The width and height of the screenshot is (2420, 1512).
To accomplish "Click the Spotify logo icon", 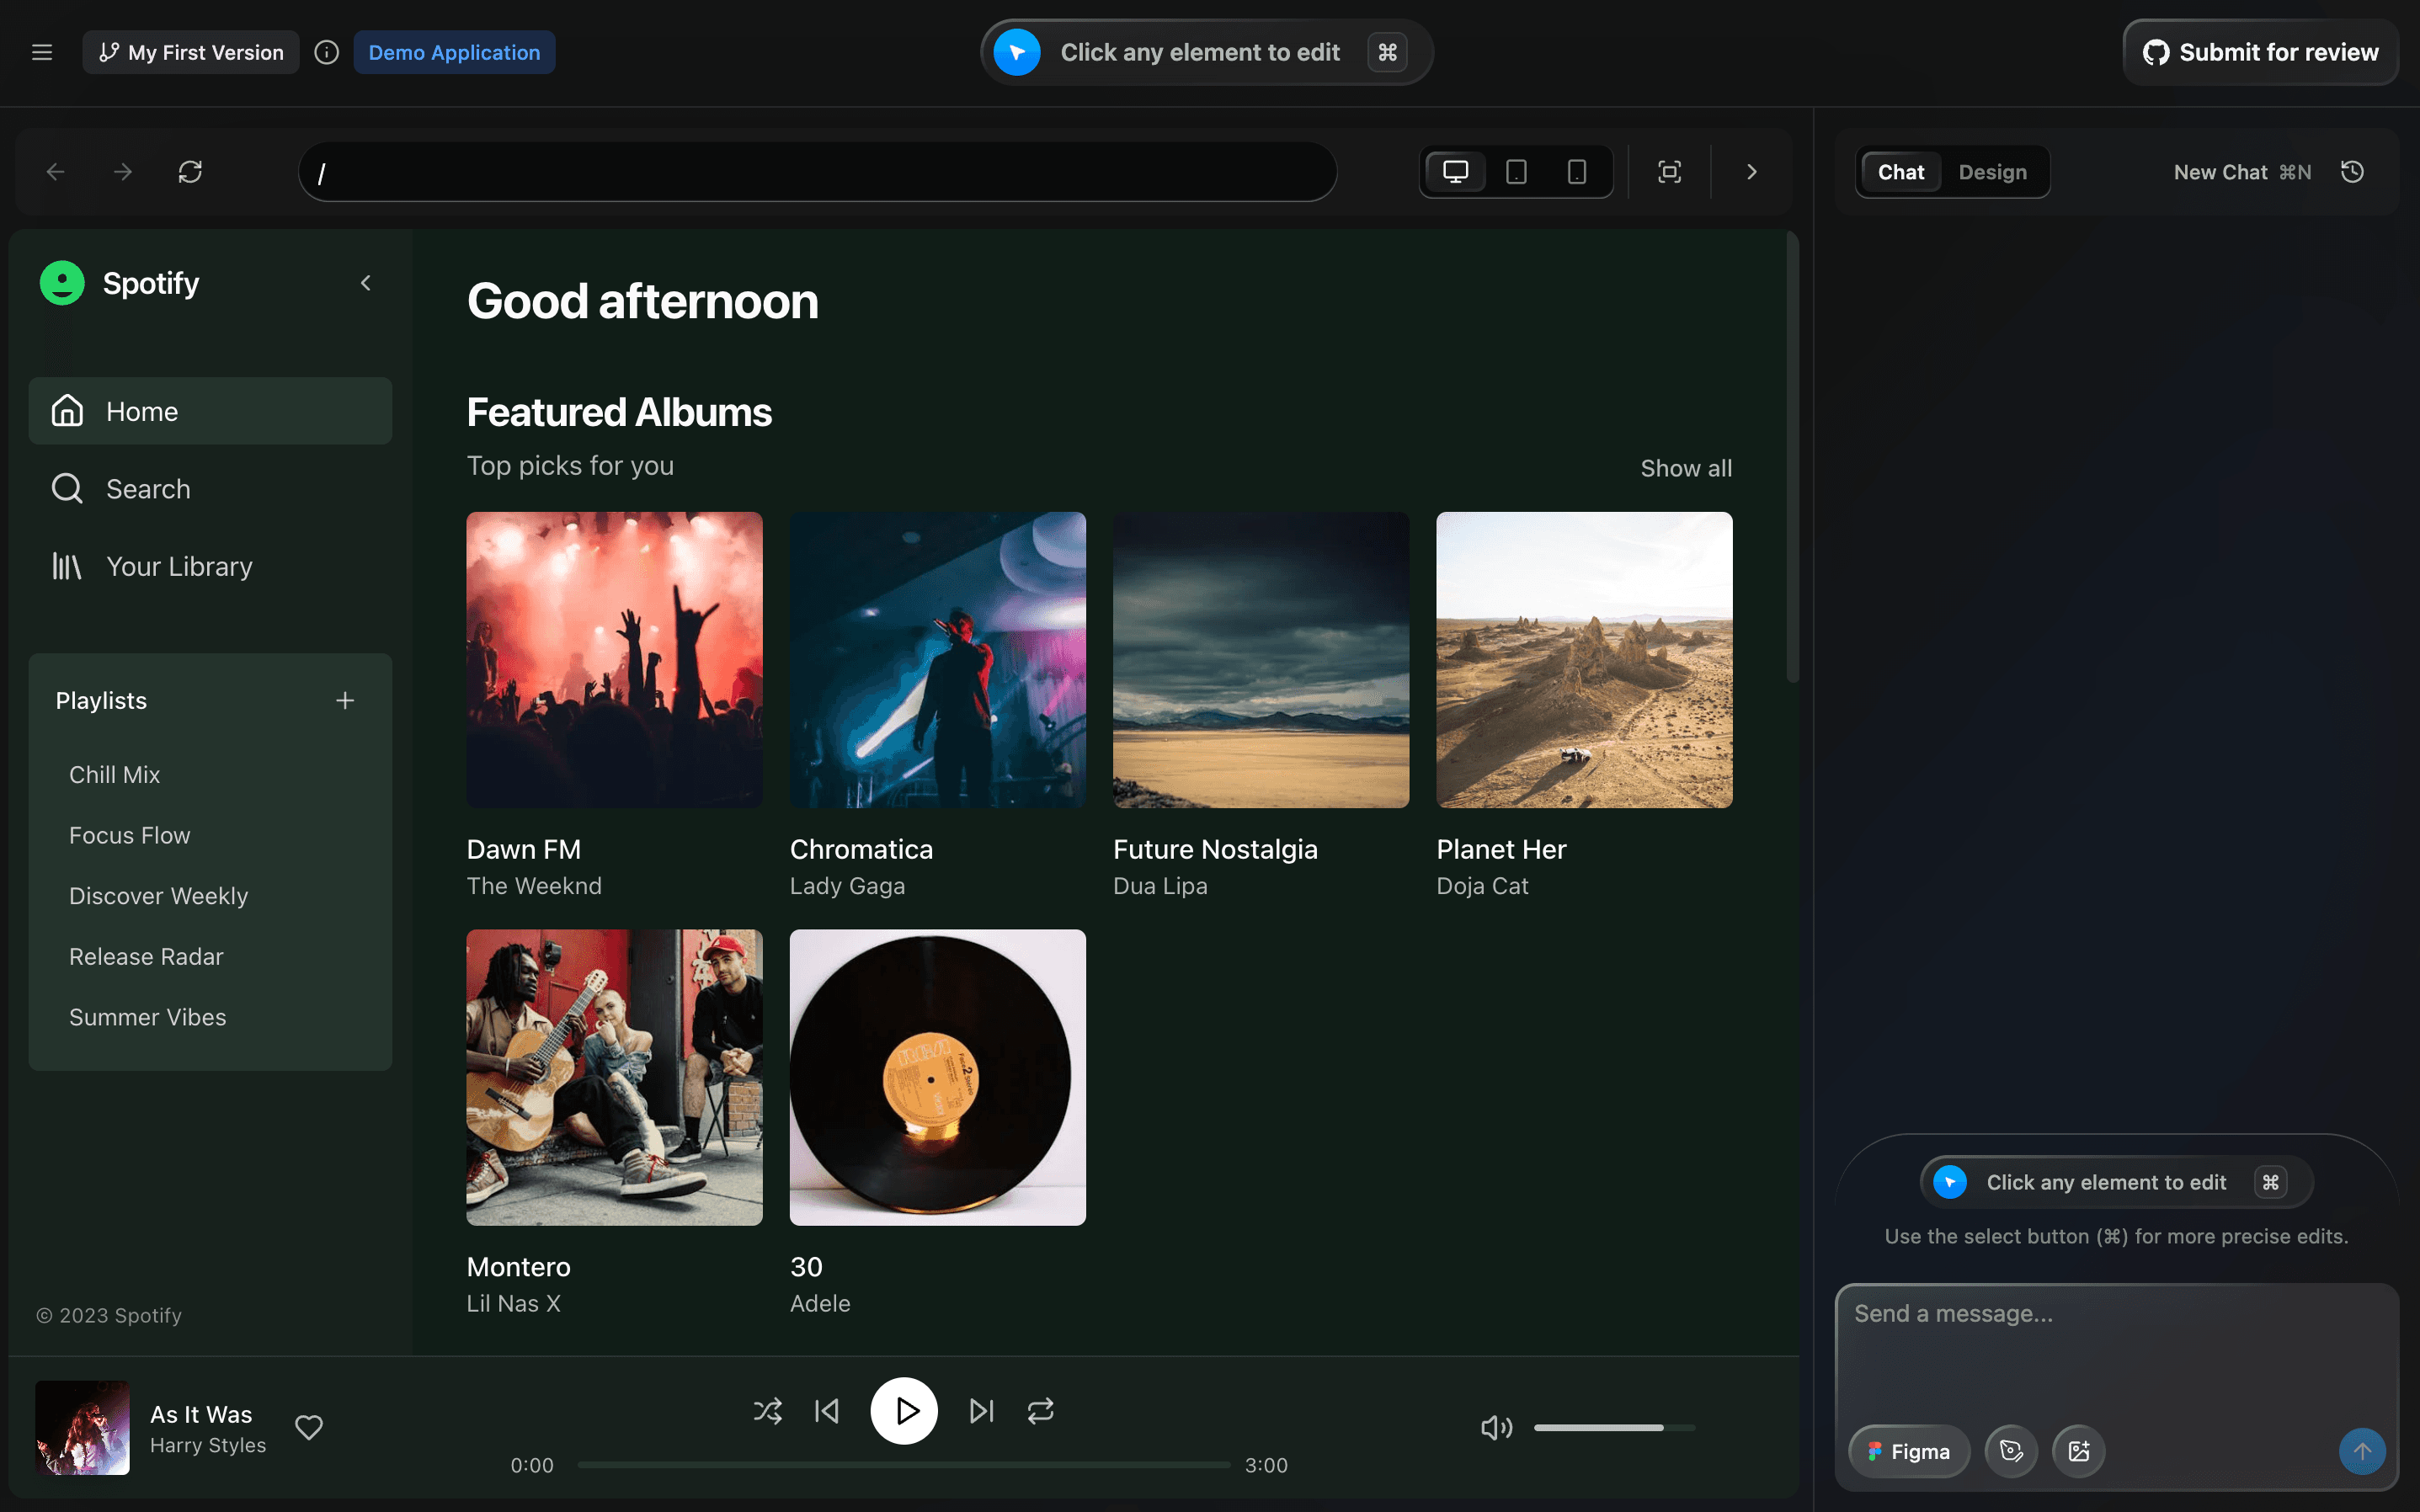I will (62, 283).
